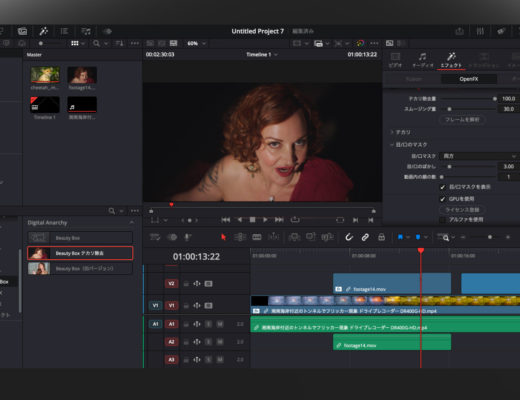Viewport: 520px width, 400px height.
Task: Open the thumbnail view mode dropdown arrow
Action: 83,43
